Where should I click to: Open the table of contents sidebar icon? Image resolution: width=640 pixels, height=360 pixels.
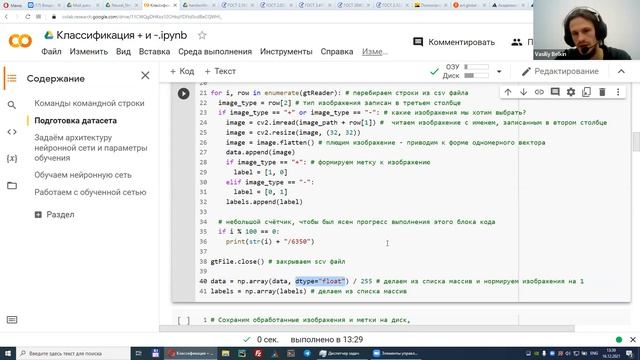11,78
